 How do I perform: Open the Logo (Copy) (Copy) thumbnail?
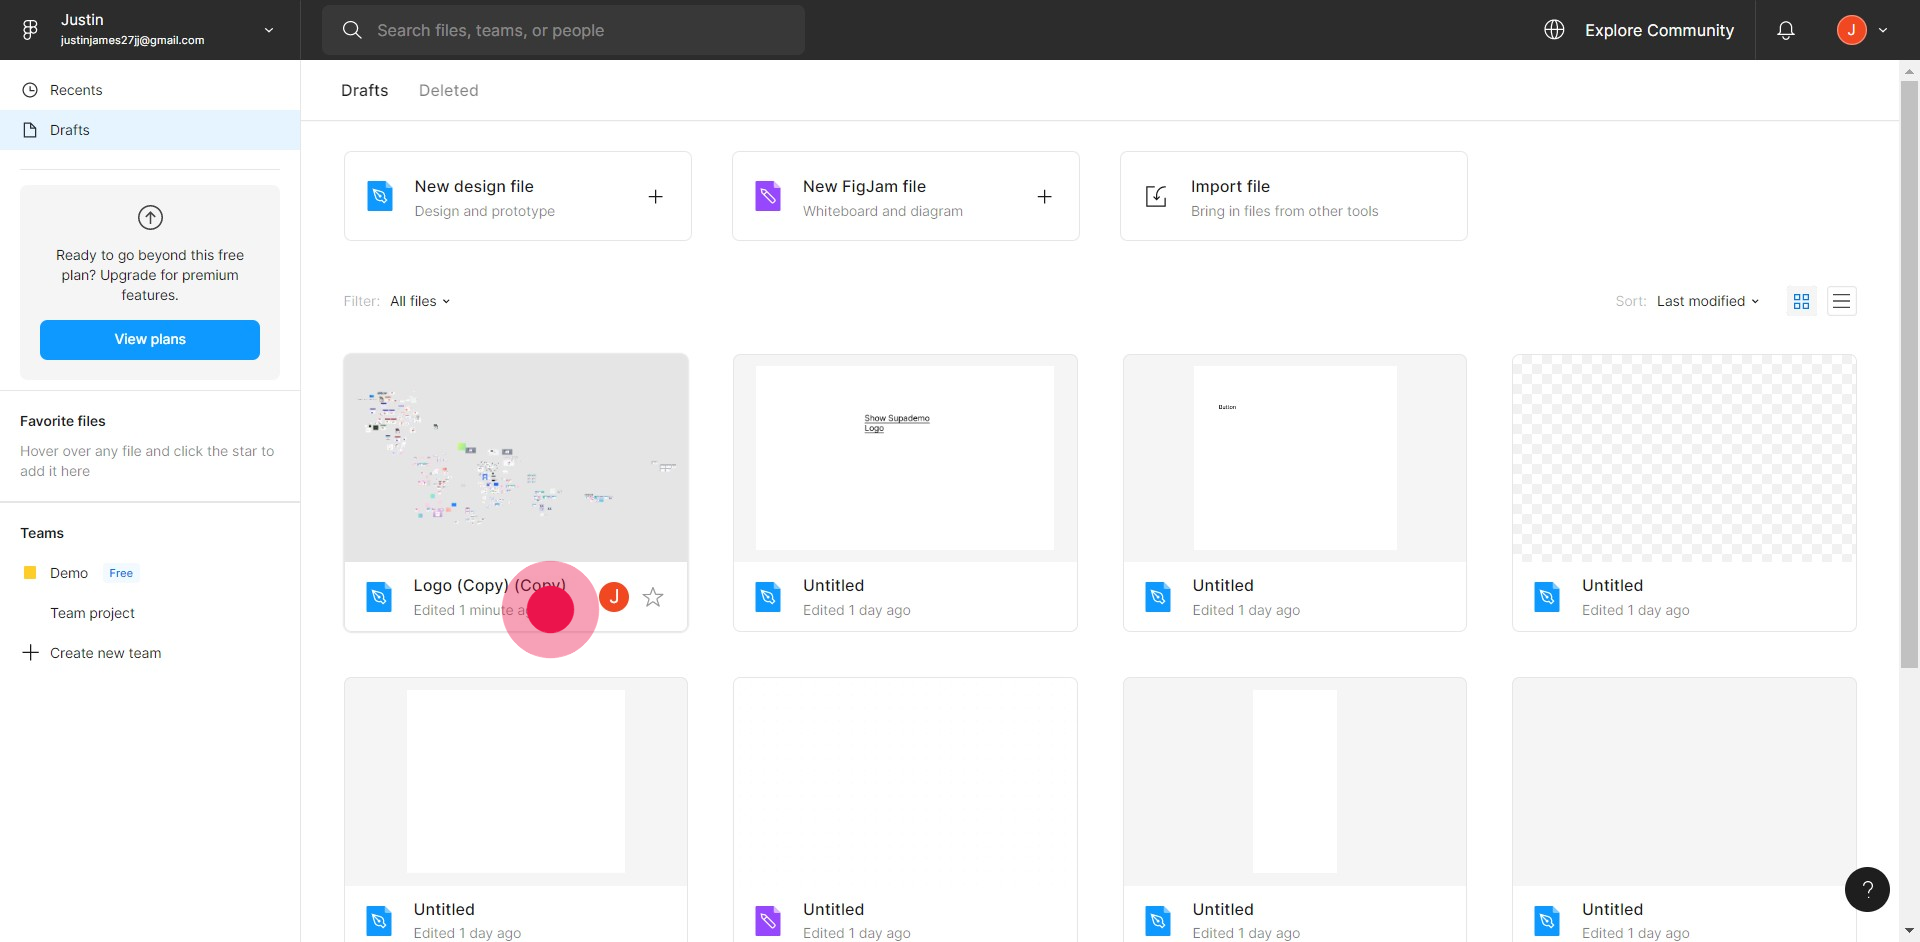point(516,458)
